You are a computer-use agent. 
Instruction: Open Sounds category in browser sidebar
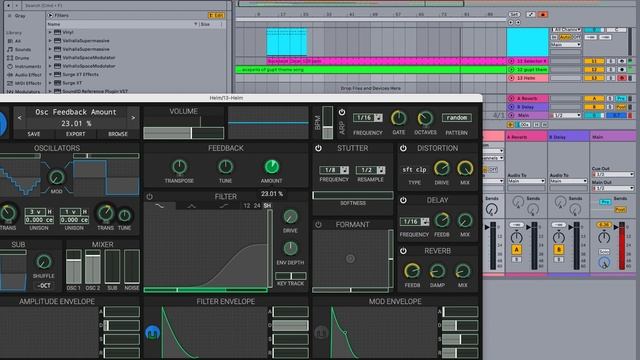(19, 49)
